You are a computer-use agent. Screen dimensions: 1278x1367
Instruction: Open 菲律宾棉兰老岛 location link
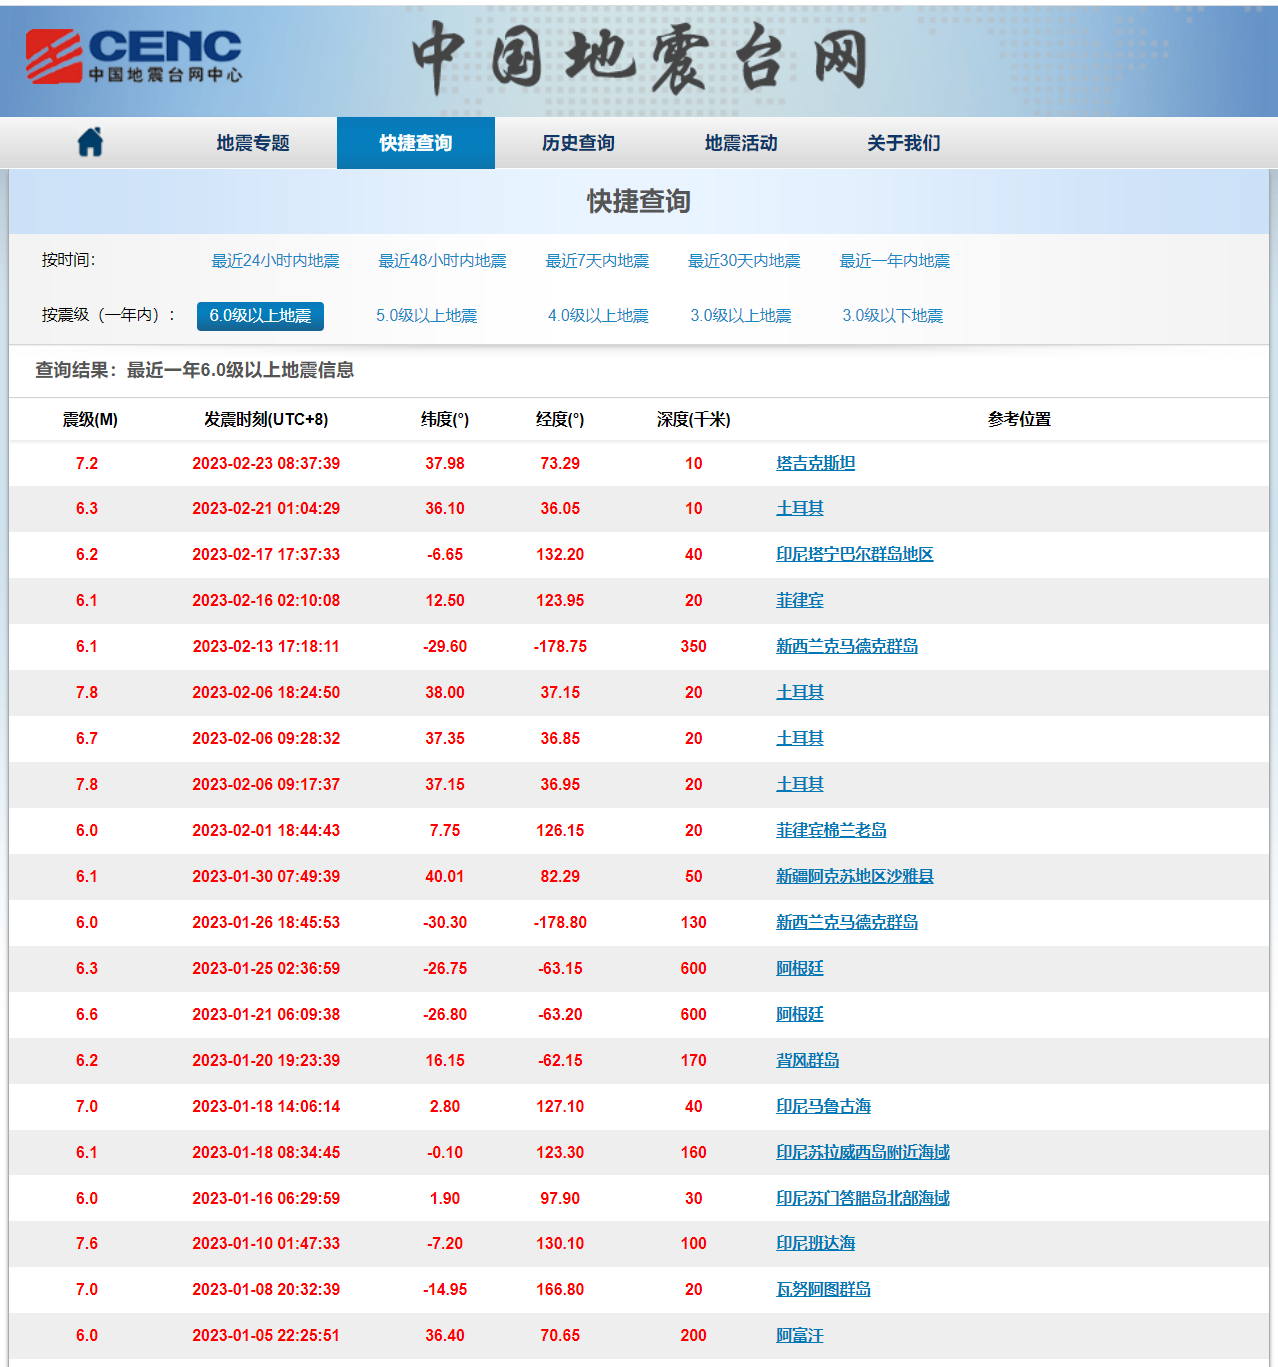[831, 830]
